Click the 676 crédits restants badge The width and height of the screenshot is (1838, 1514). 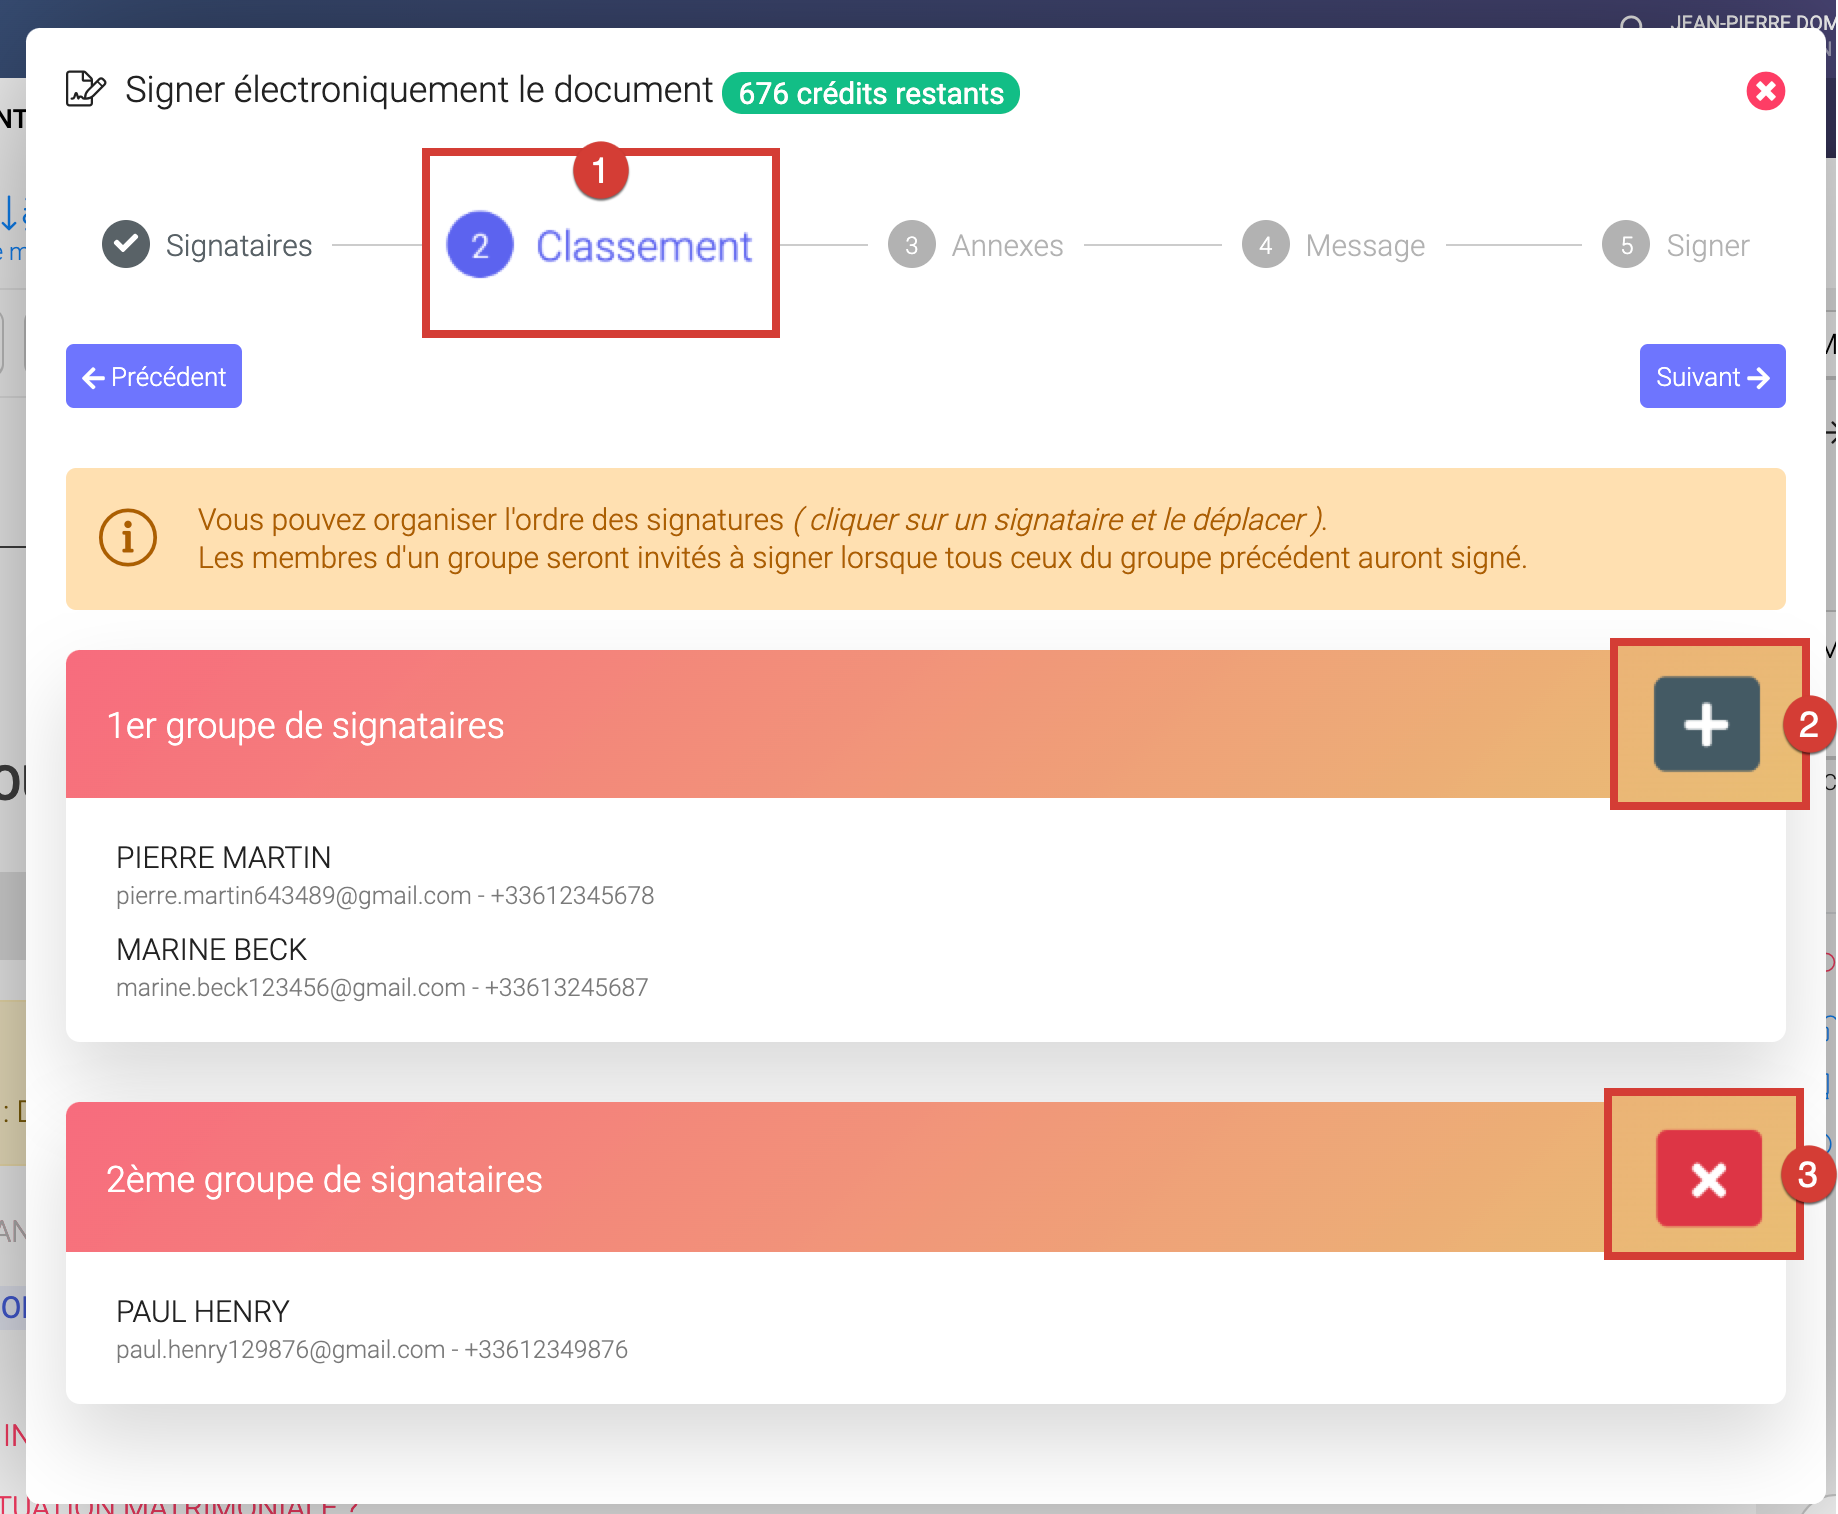(870, 93)
